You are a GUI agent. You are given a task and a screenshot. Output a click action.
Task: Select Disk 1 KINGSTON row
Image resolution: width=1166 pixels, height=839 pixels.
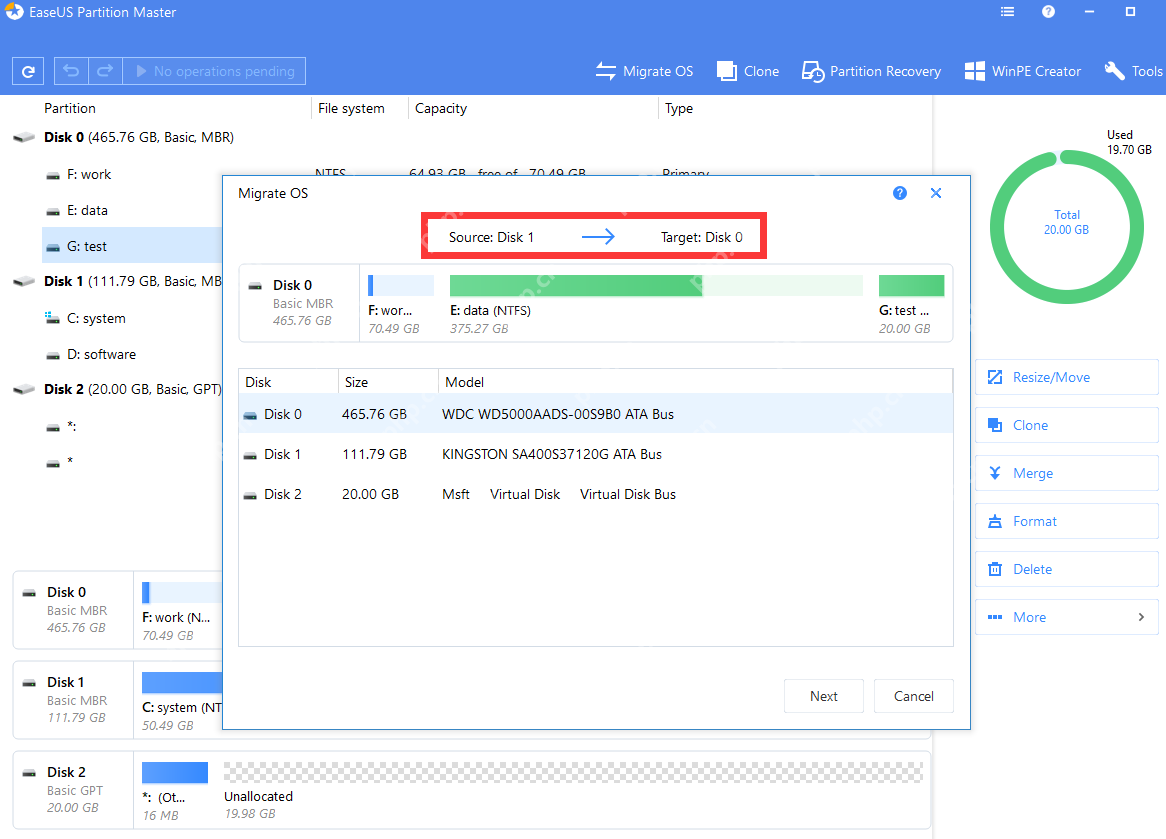(x=596, y=454)
